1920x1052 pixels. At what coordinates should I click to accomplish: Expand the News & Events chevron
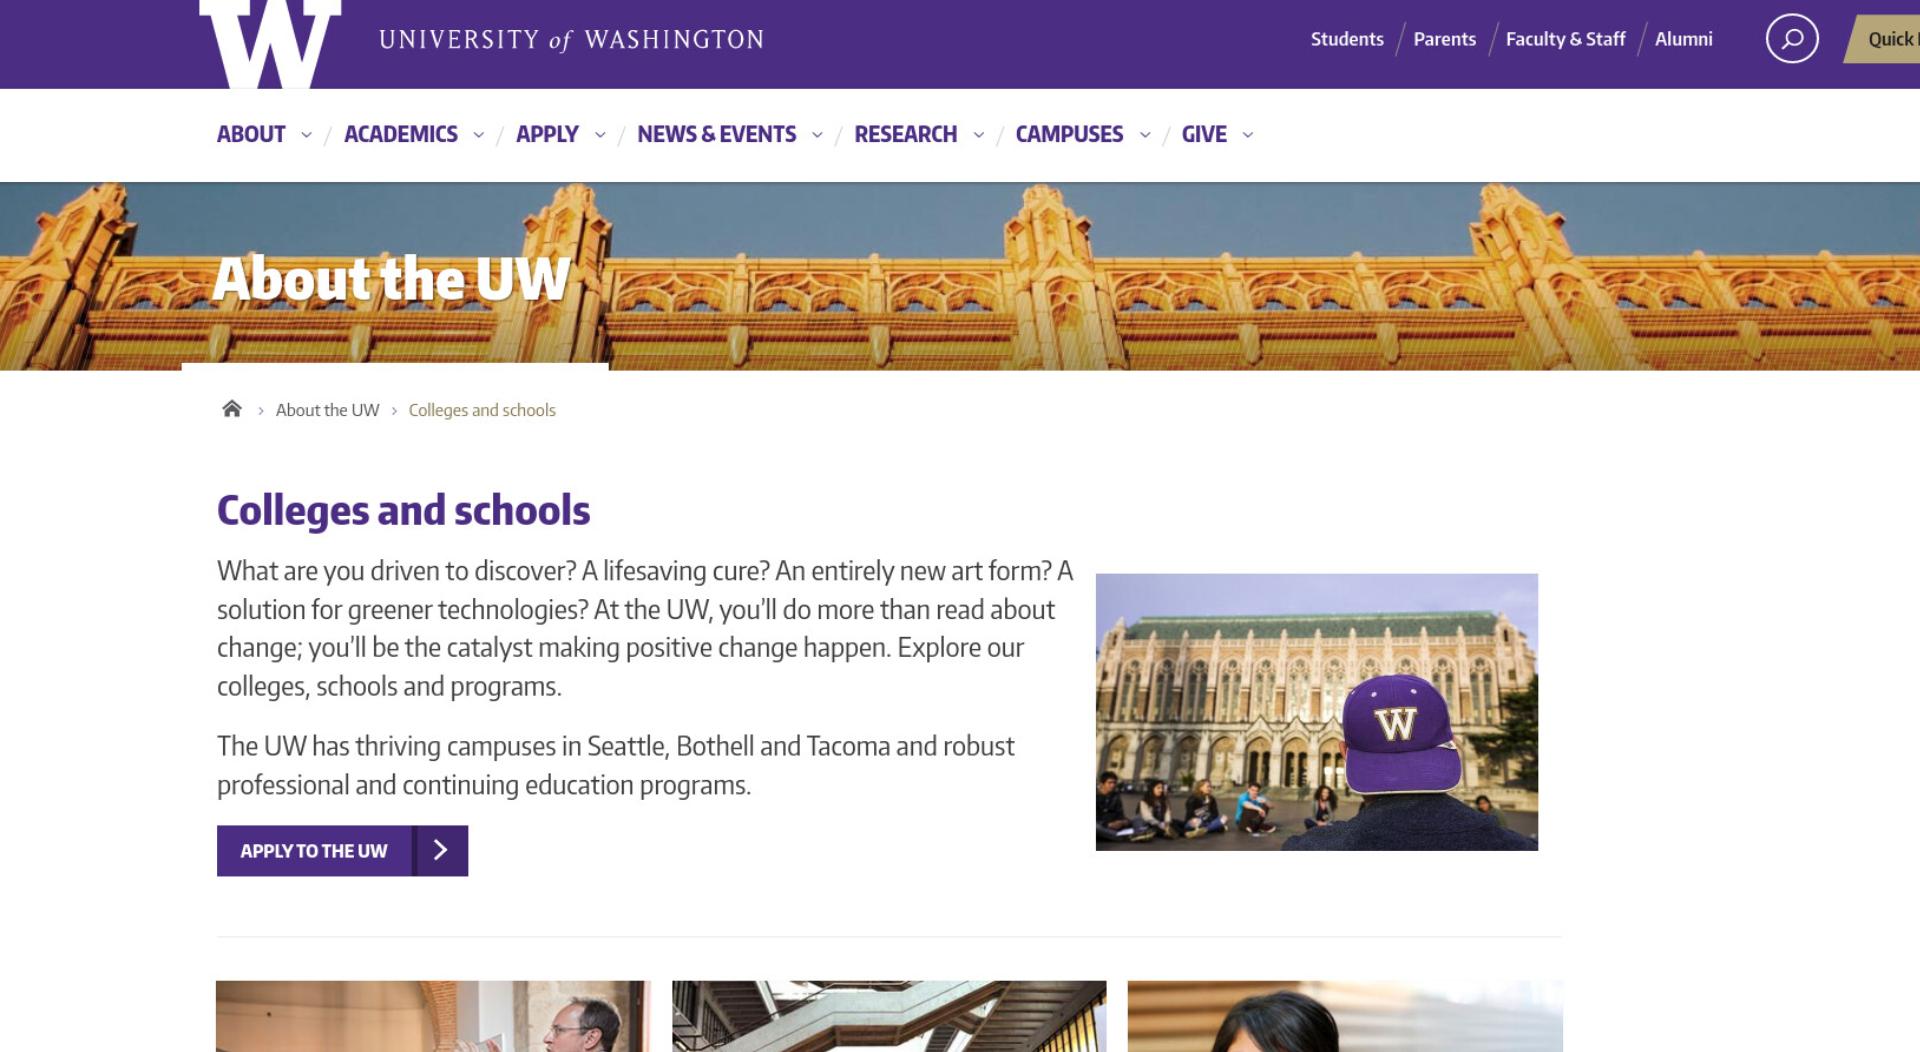pyautogui.click(x=817, y=135)
